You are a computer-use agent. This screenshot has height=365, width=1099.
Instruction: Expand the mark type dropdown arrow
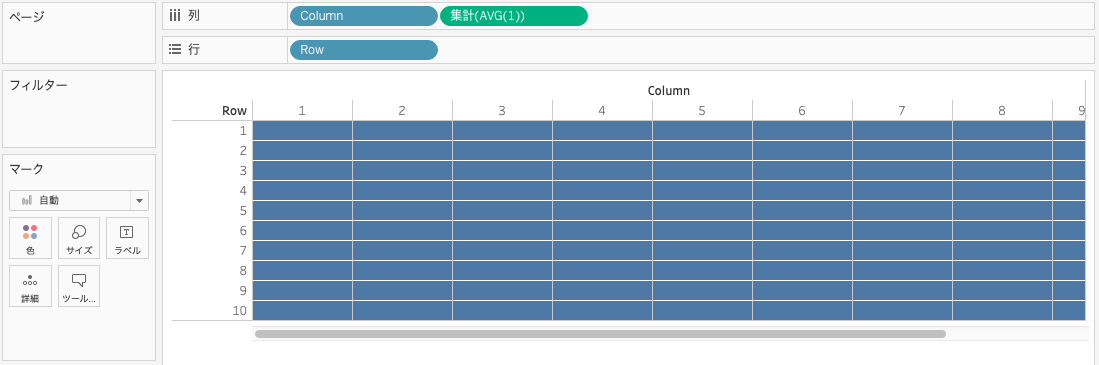point(139,200)
